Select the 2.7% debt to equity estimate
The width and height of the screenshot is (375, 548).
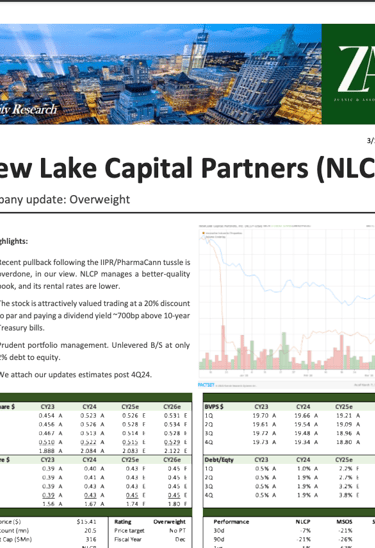pos(345,477)
